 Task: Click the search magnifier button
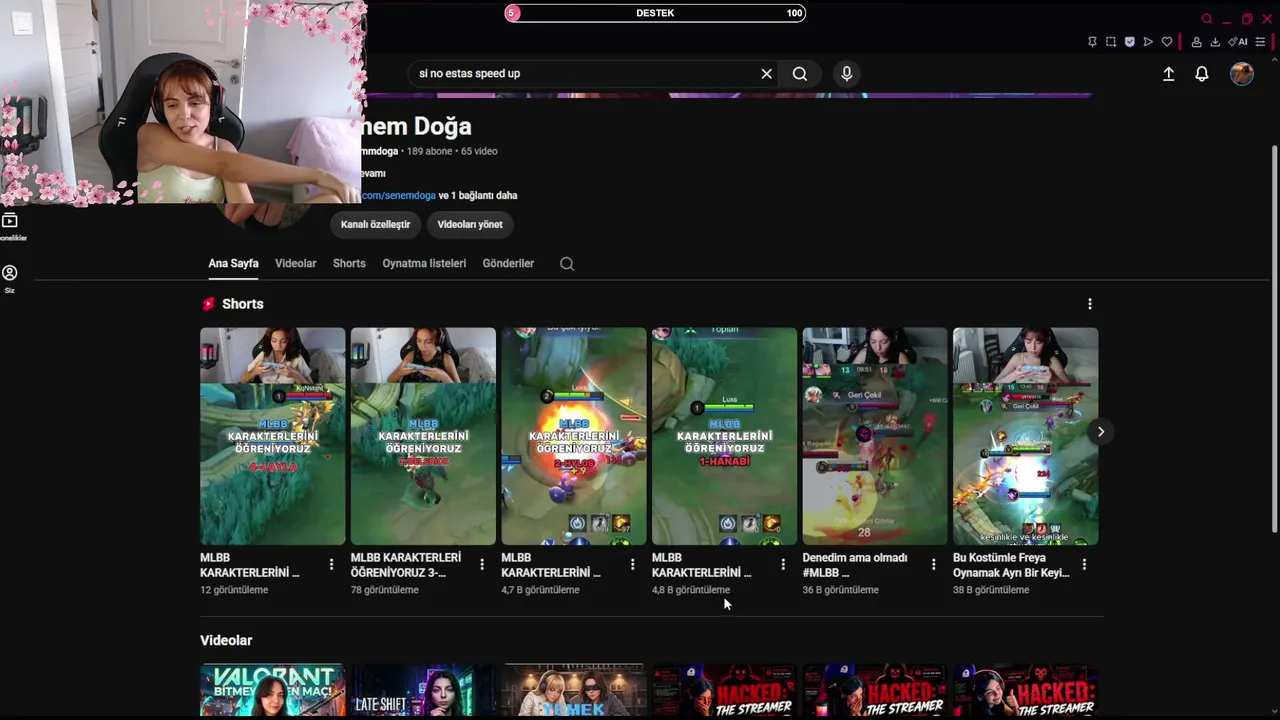point(800,73)
